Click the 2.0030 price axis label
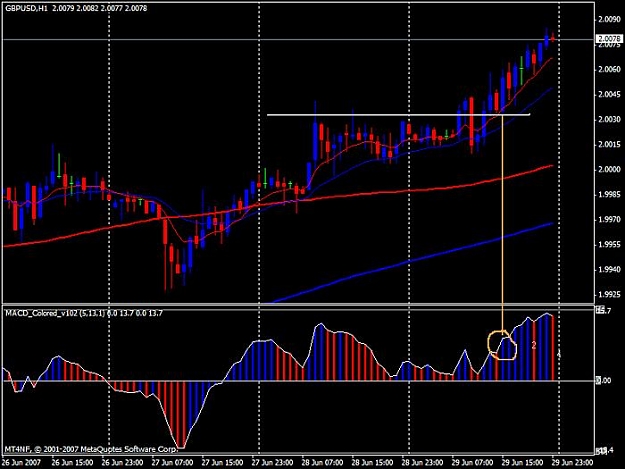The width and height of the screenshot is (625, 469). coord(609,120)
